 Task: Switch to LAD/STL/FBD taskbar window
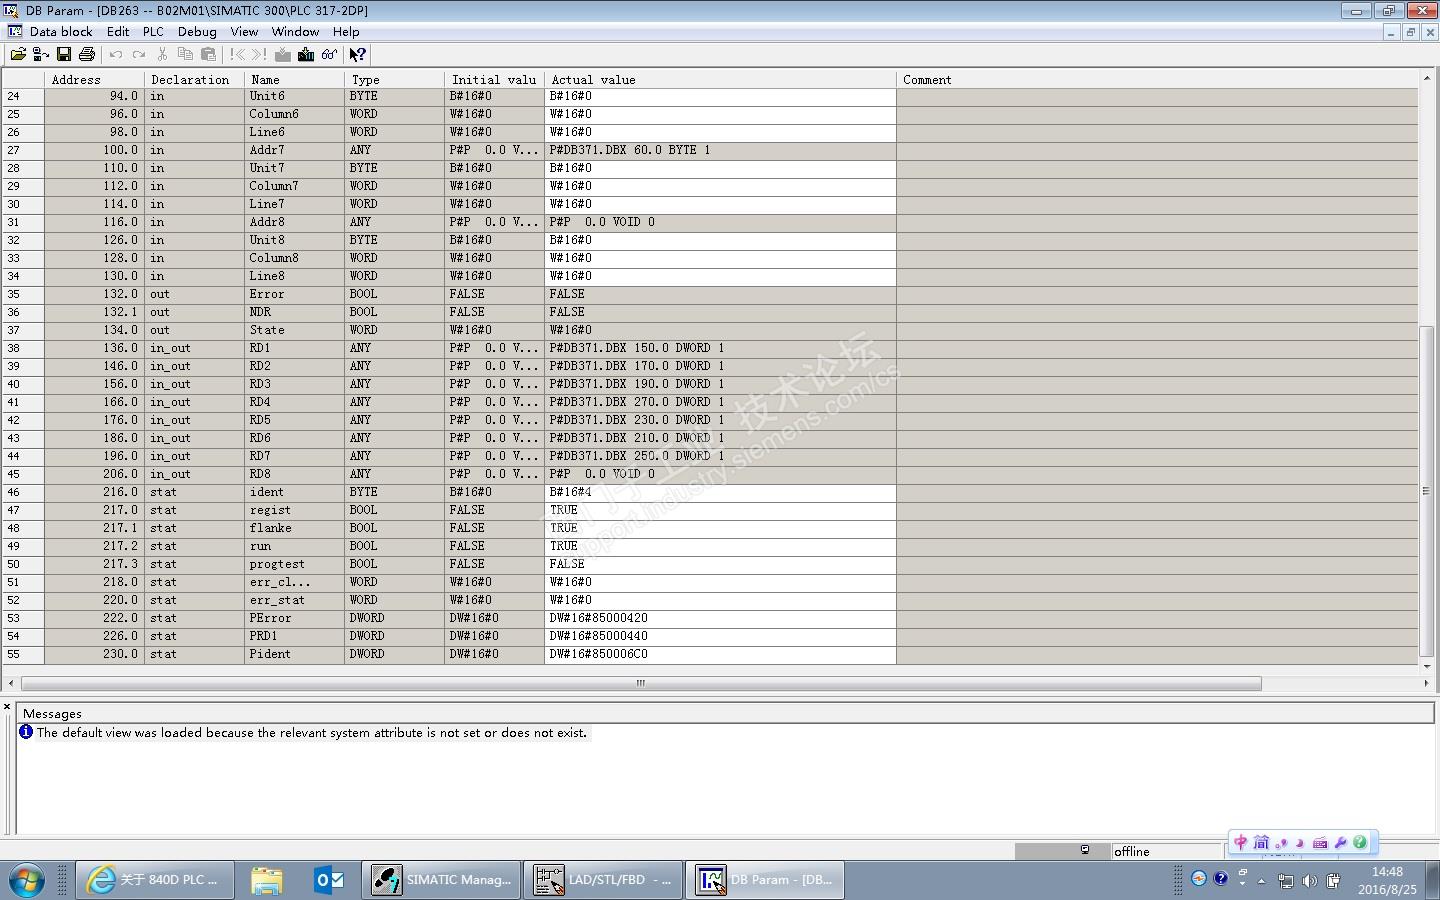(x=604, y=880)
